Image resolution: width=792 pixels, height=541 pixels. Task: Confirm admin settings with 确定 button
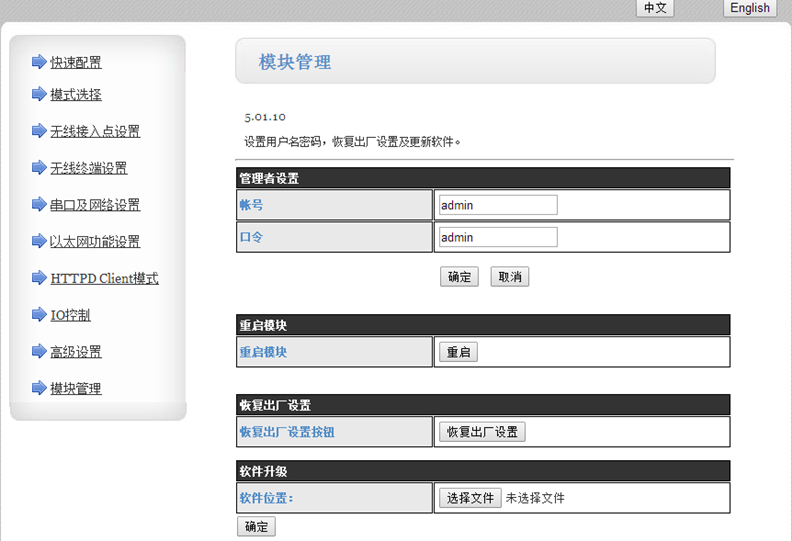pos(459,277)
